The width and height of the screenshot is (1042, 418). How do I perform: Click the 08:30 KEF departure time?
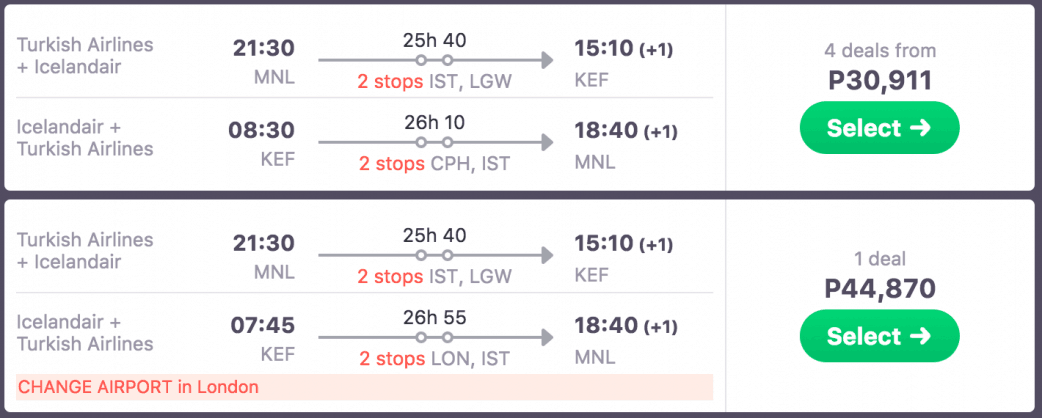[264, 130]
